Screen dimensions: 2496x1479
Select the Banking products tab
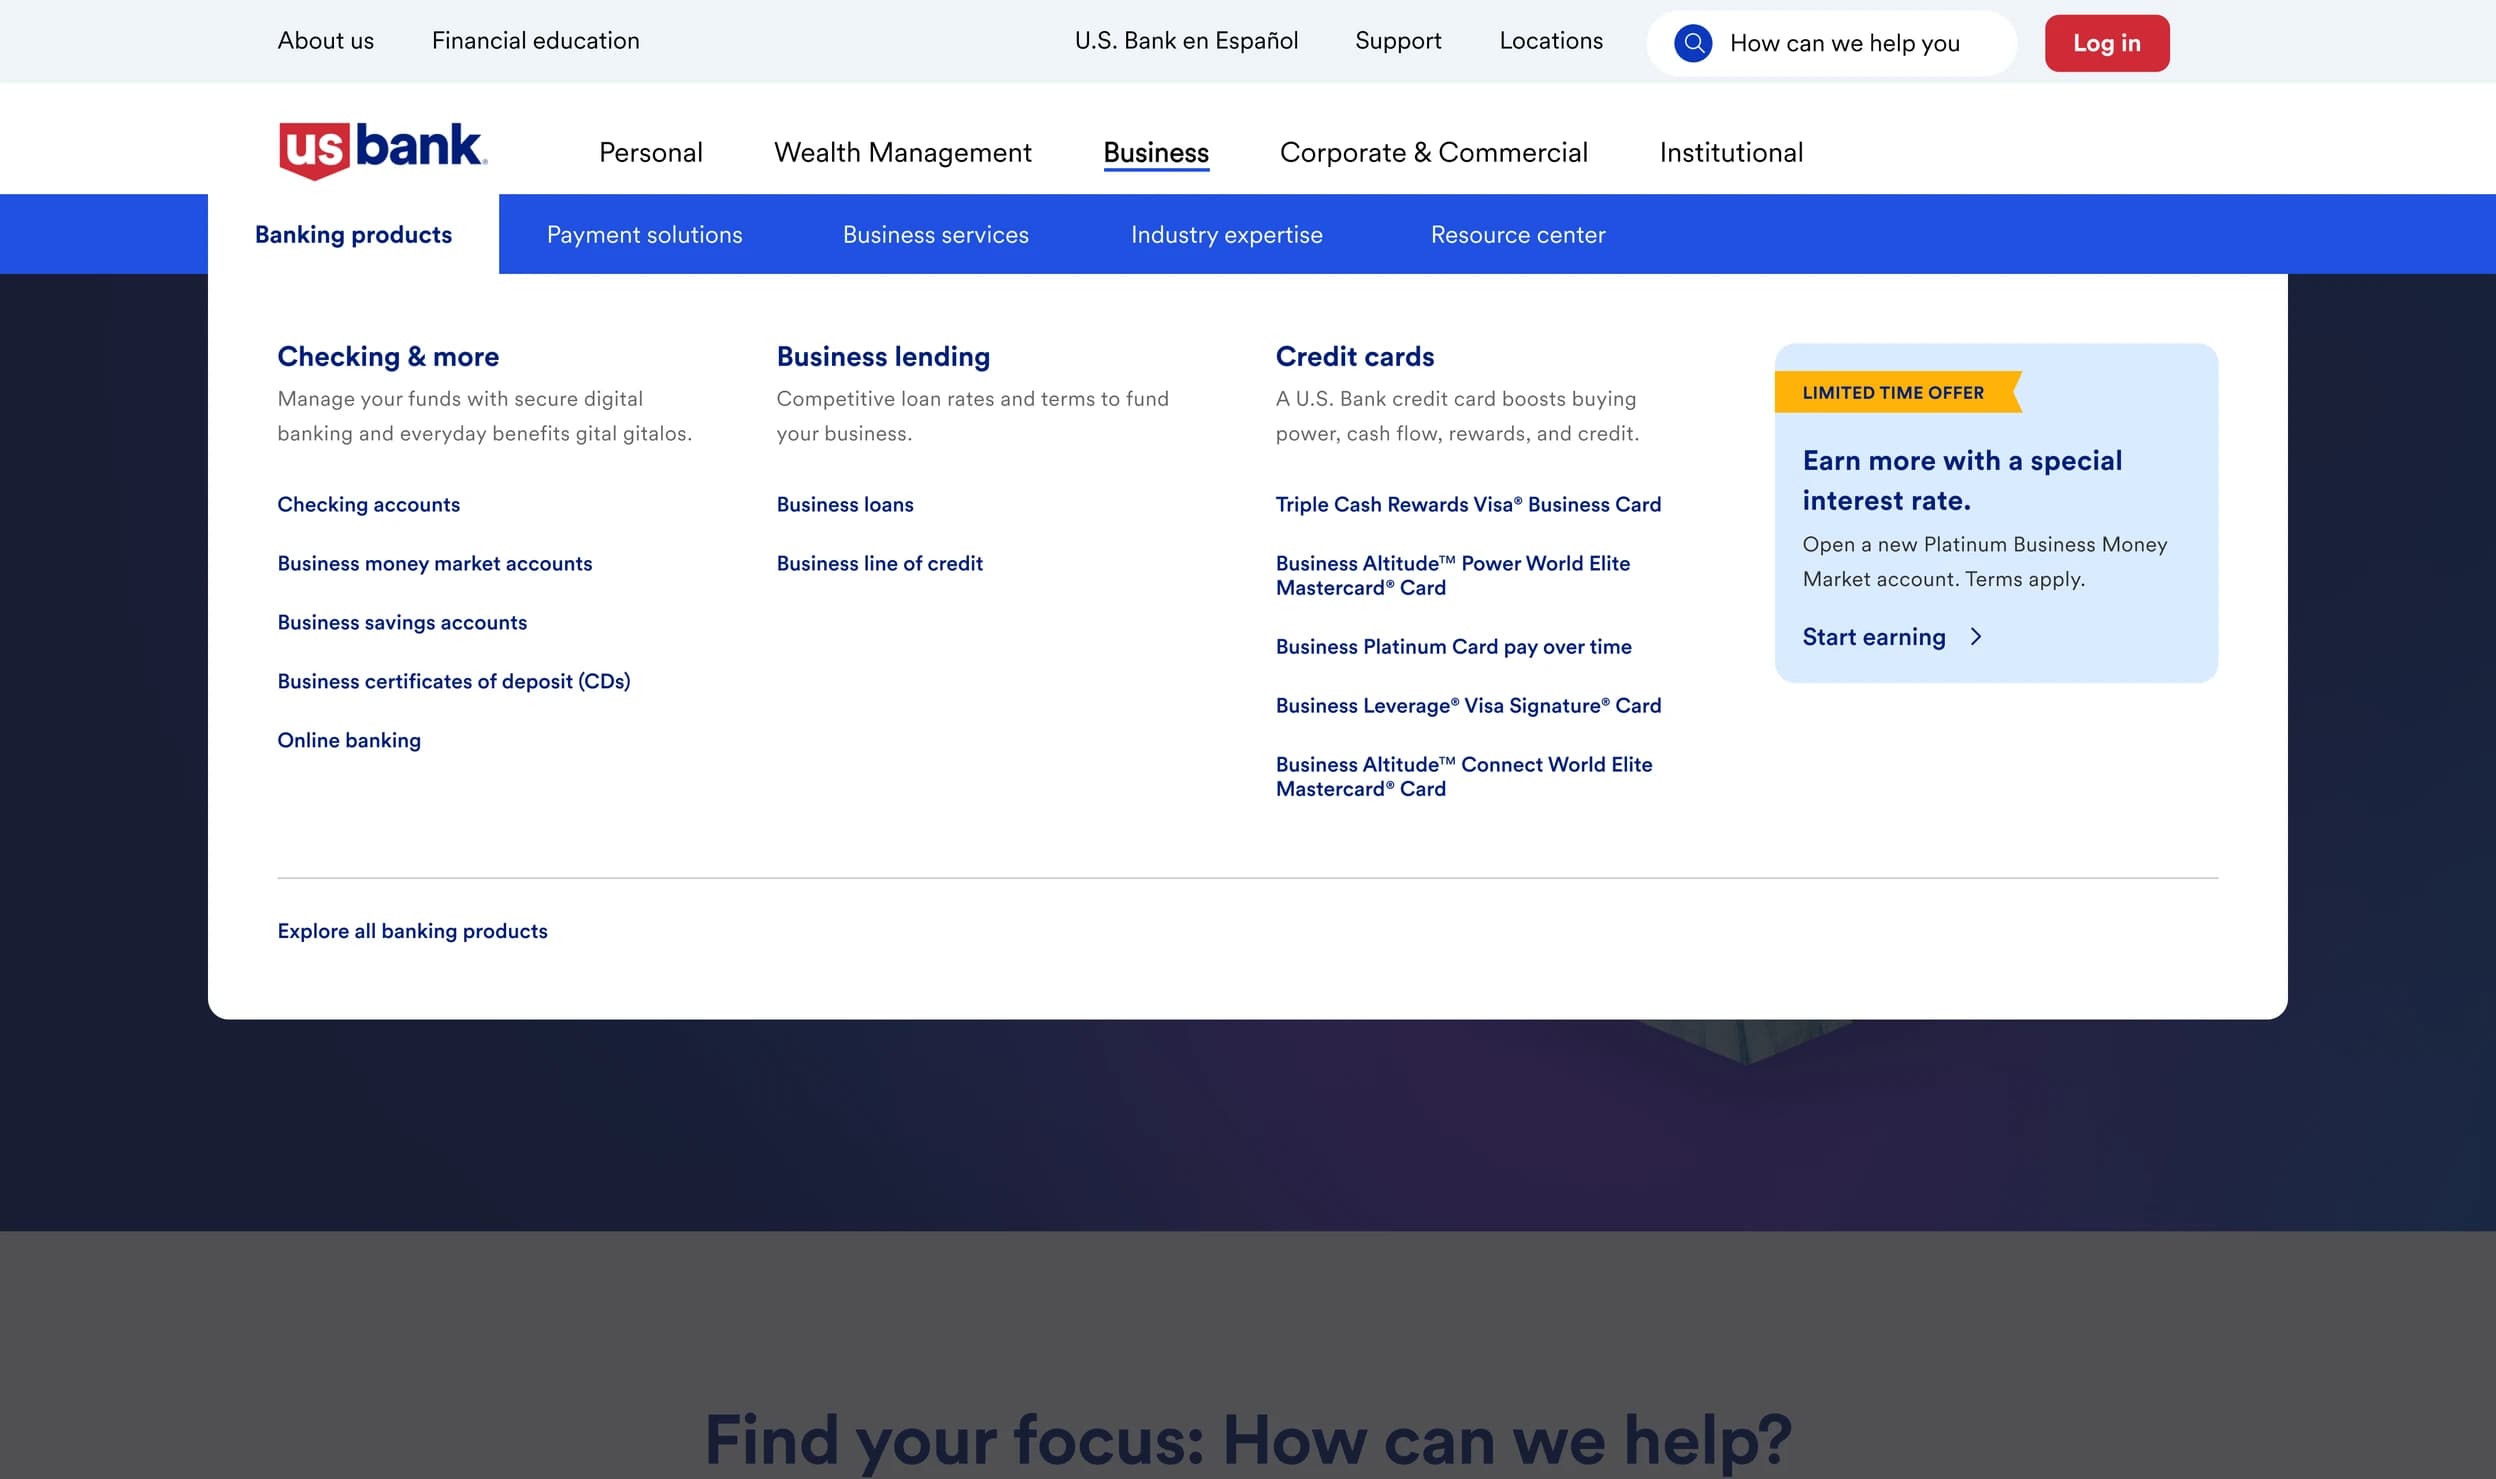tap(353, 234)
